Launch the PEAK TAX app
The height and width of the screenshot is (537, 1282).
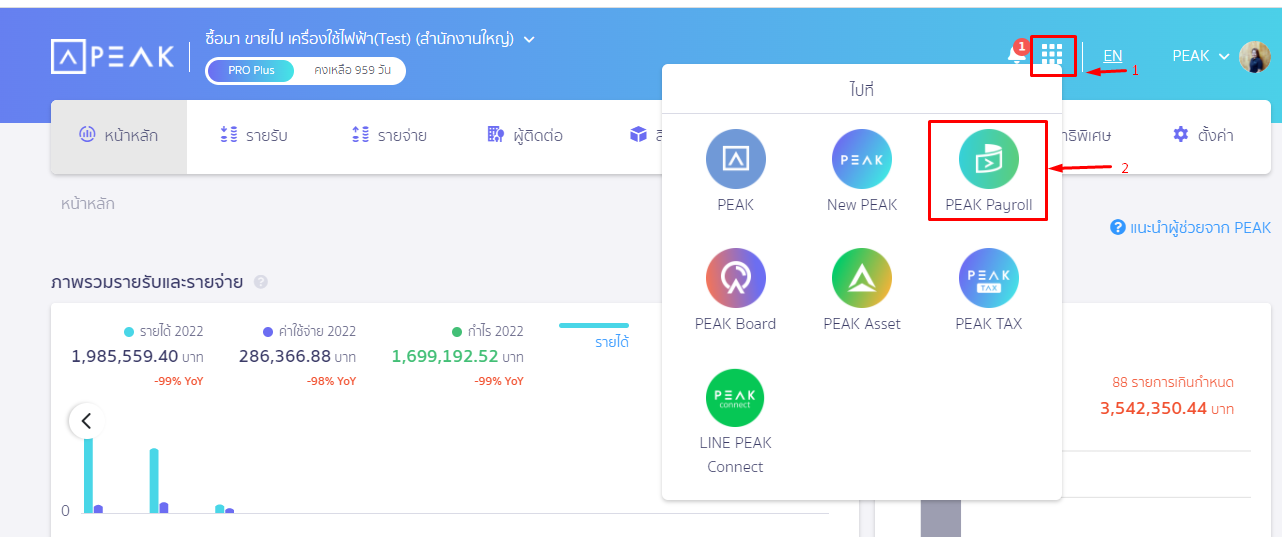pyautogui.click(x=988, y=289)
